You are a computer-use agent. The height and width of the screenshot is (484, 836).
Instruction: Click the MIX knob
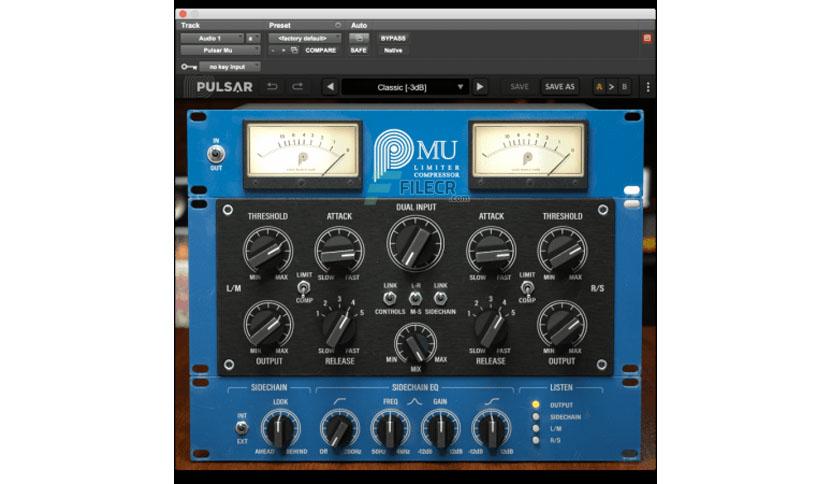415,343
